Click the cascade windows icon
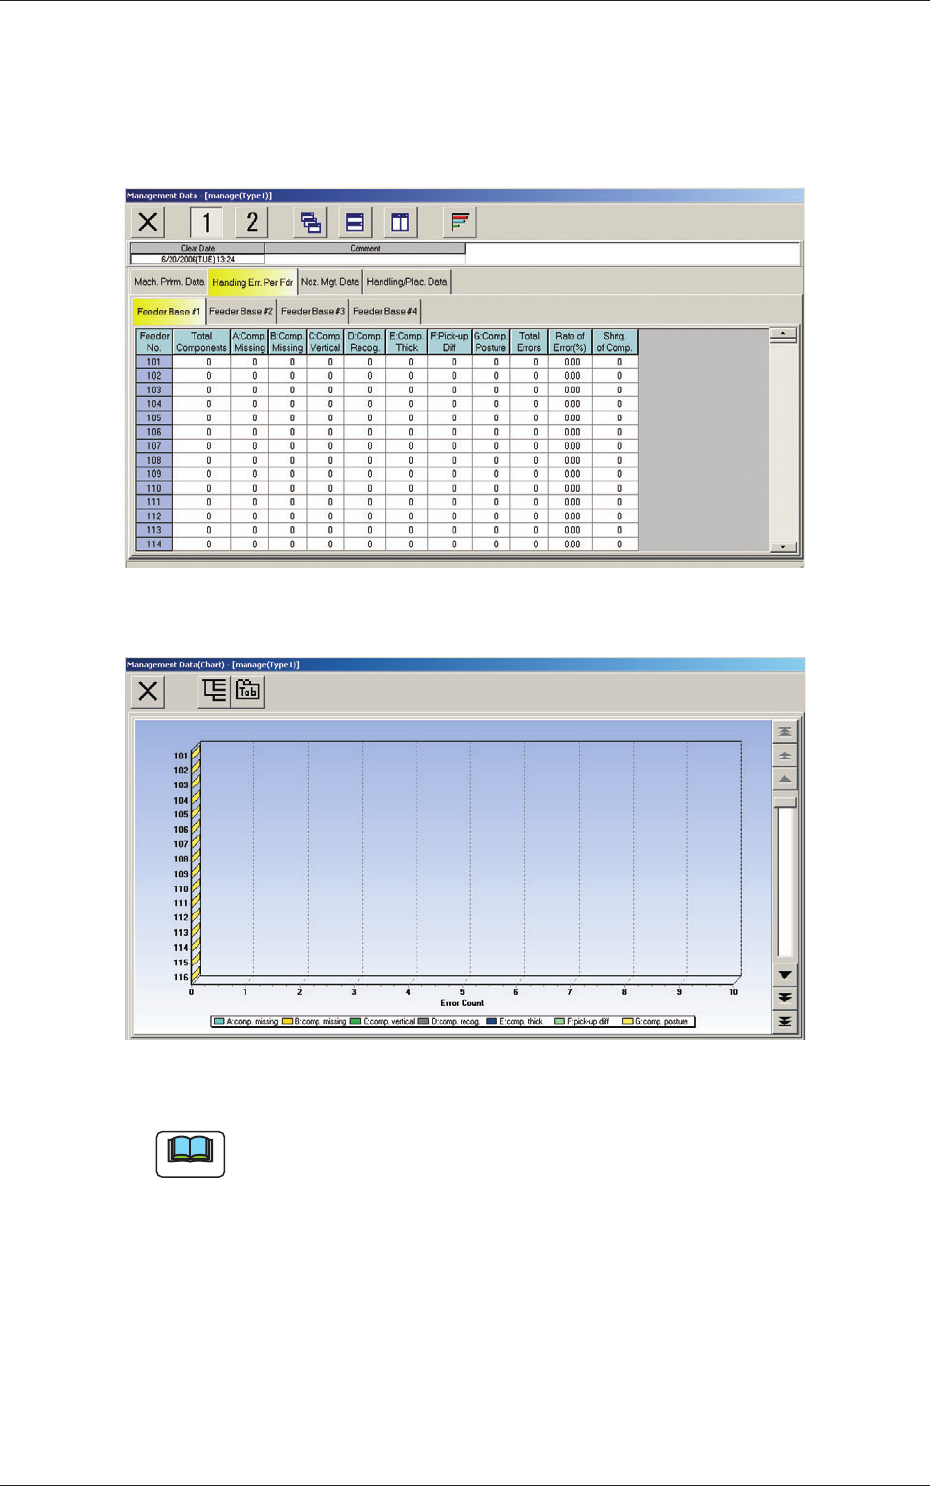 [311, 222]
